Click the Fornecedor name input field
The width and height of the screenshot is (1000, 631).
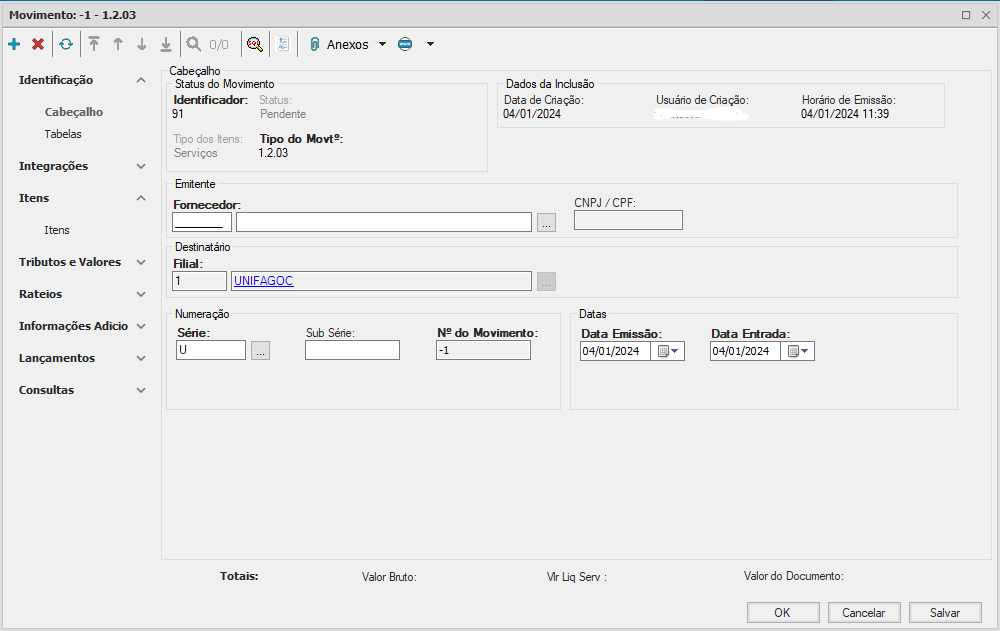(x=383, y=222)
